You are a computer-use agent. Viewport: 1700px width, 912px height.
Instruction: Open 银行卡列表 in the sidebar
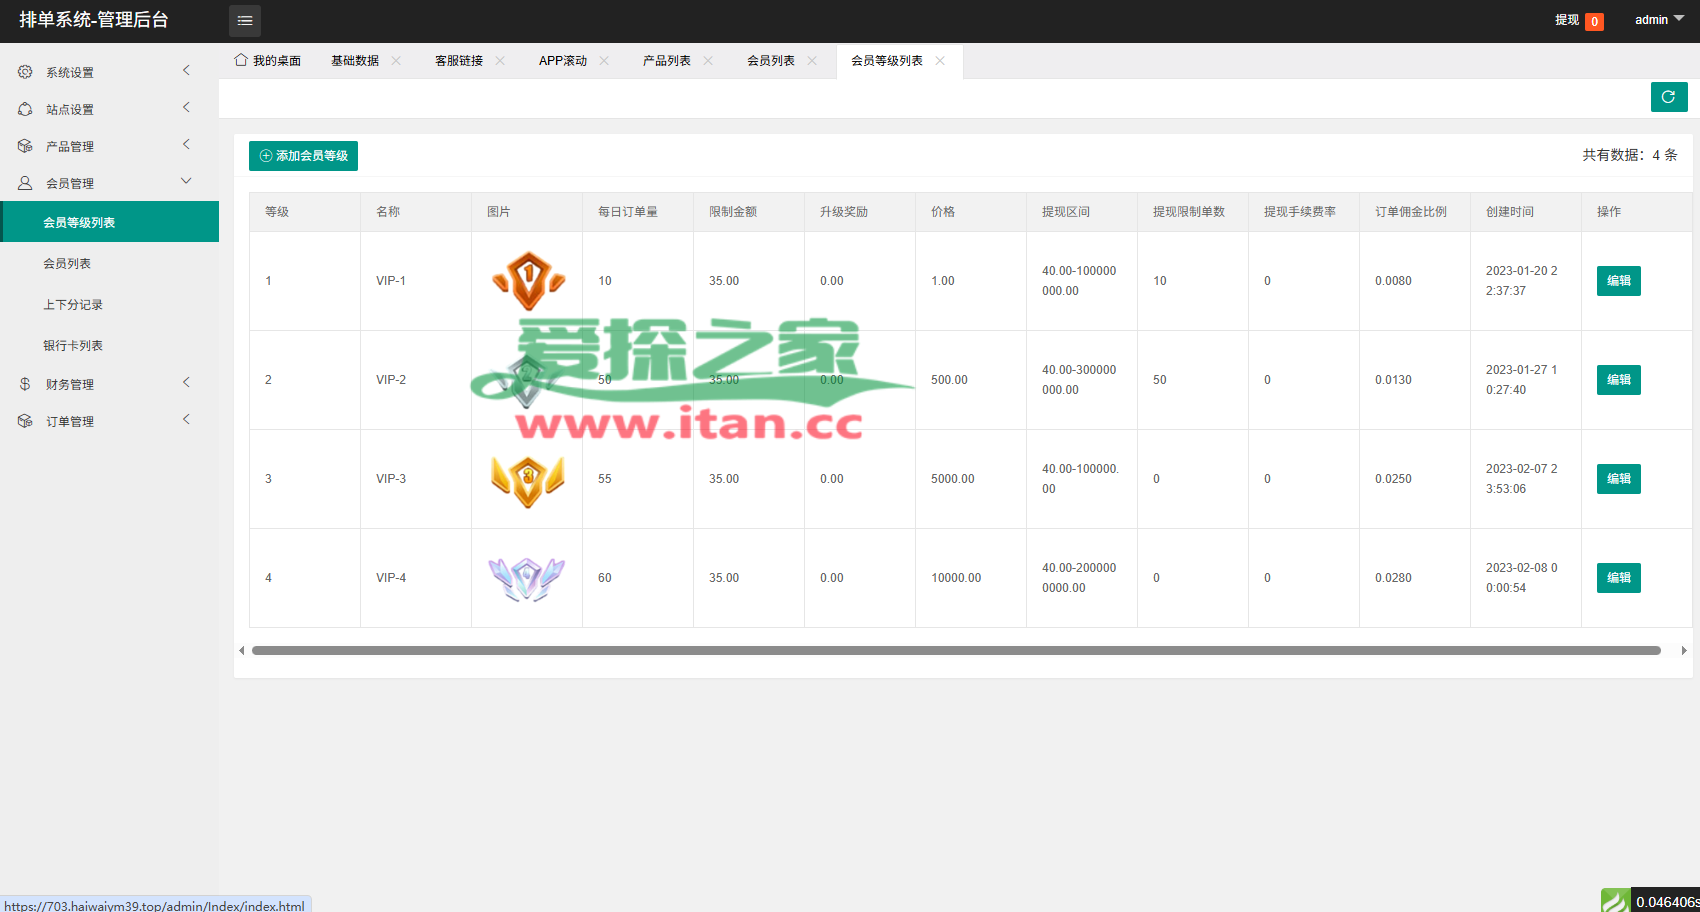click(73, 346)
